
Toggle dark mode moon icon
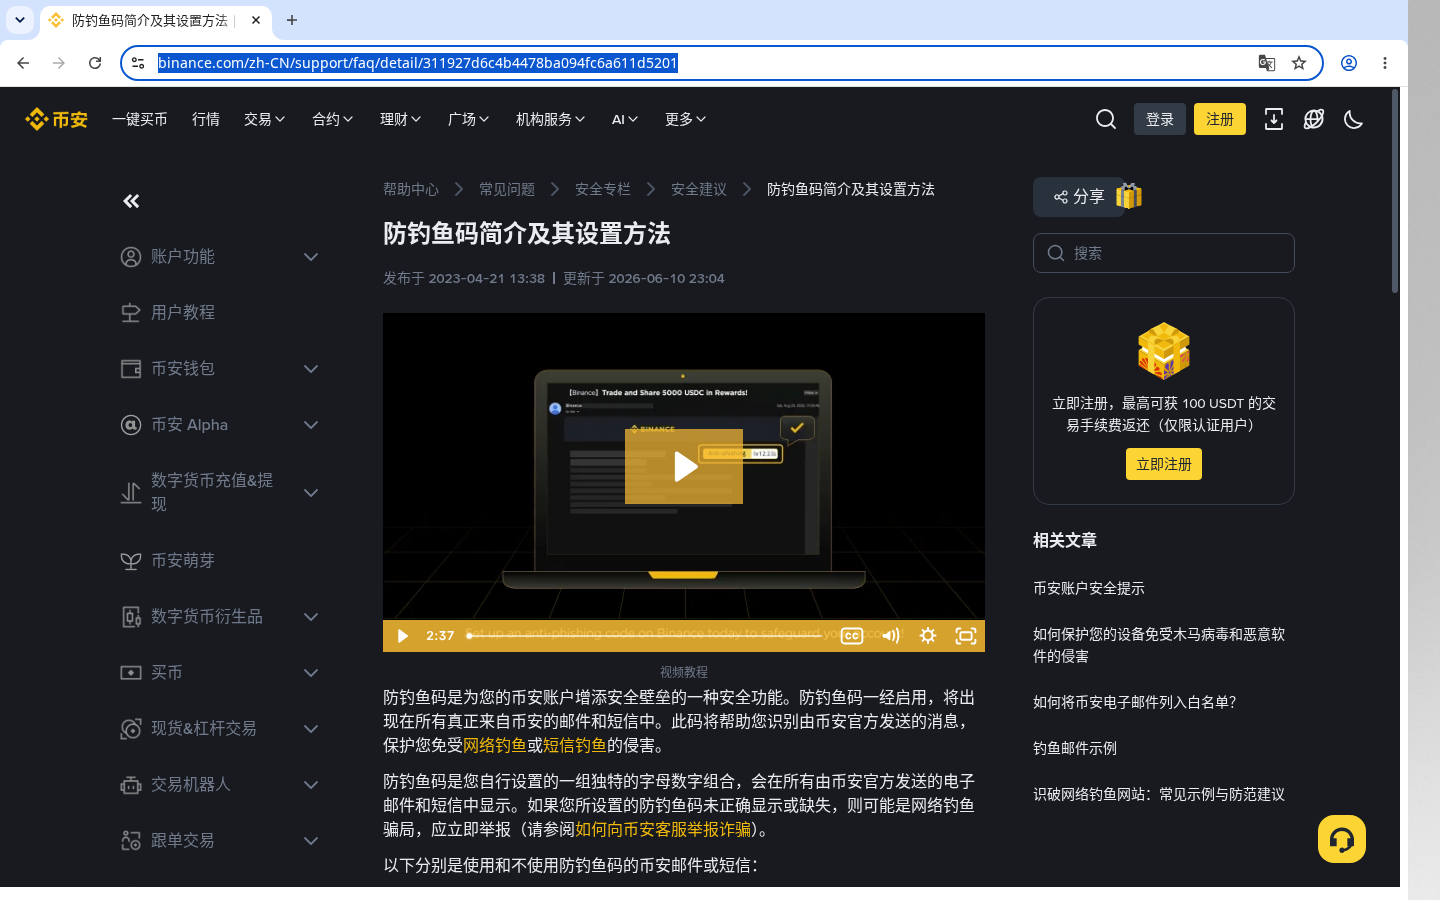pyautogui.click(x=1354, y=119)
